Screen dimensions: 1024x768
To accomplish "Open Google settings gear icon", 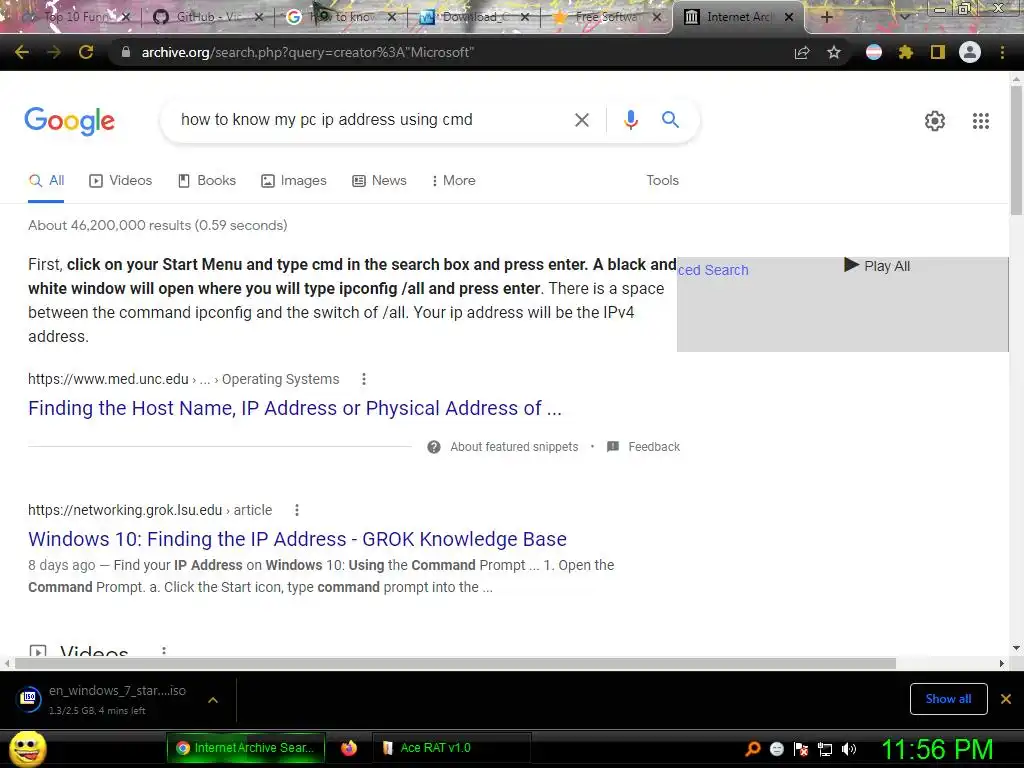I will click(x=935, y=121).
